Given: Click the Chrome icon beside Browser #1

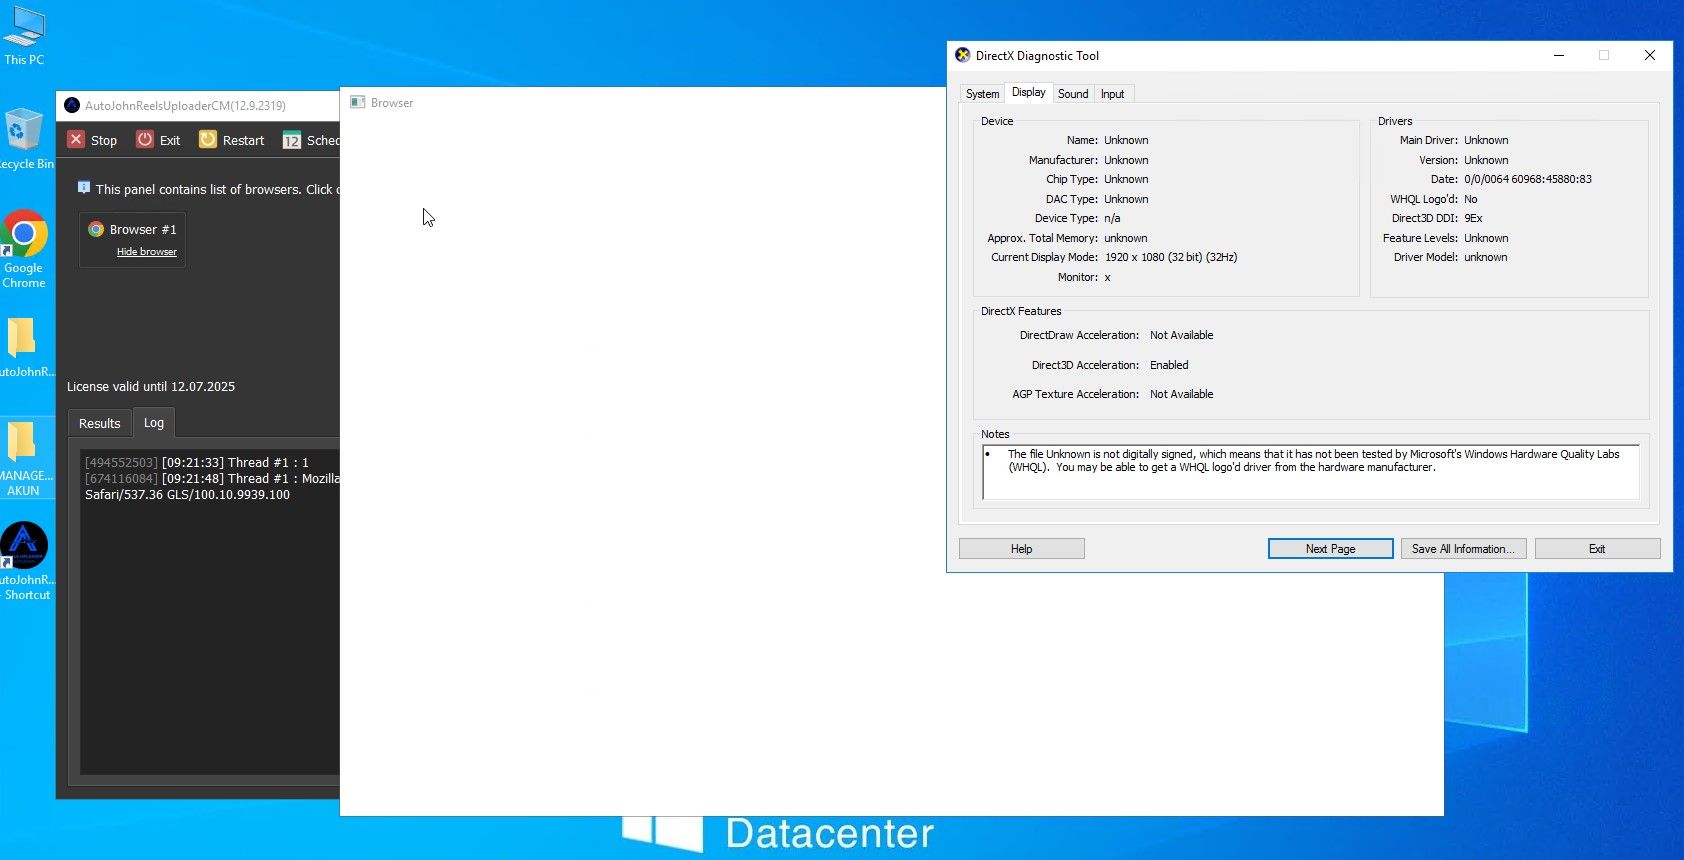Looking at the screenshot, I should coord(96,229).
